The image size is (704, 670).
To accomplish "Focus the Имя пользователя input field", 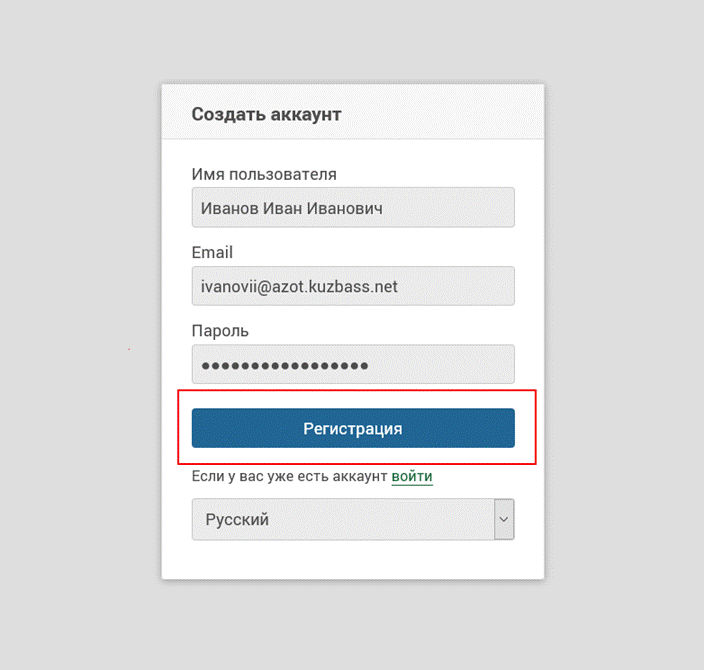I will (x=353, y=207).
